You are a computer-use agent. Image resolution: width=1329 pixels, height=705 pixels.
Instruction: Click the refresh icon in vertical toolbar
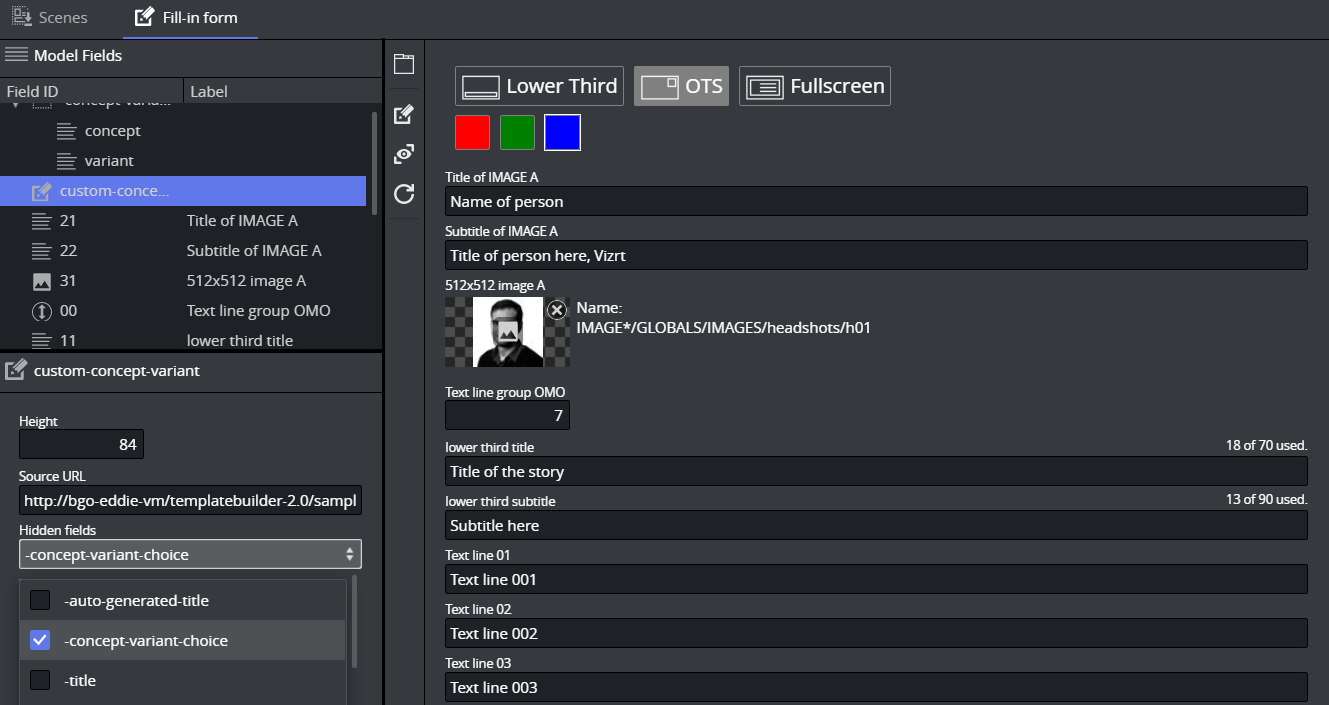click(404, 194)
